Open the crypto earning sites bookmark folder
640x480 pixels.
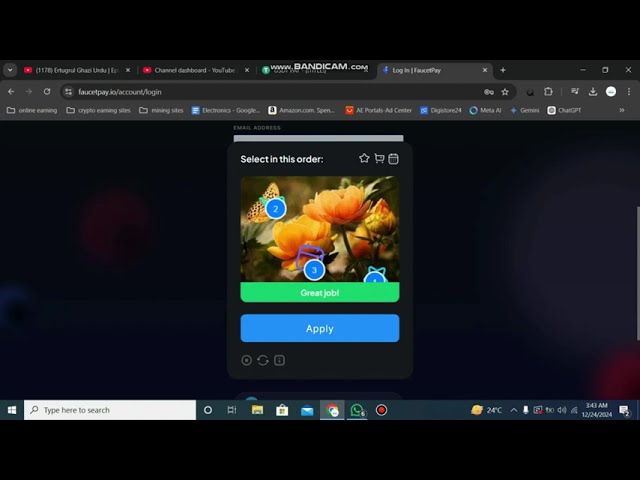tap(98, 110)
